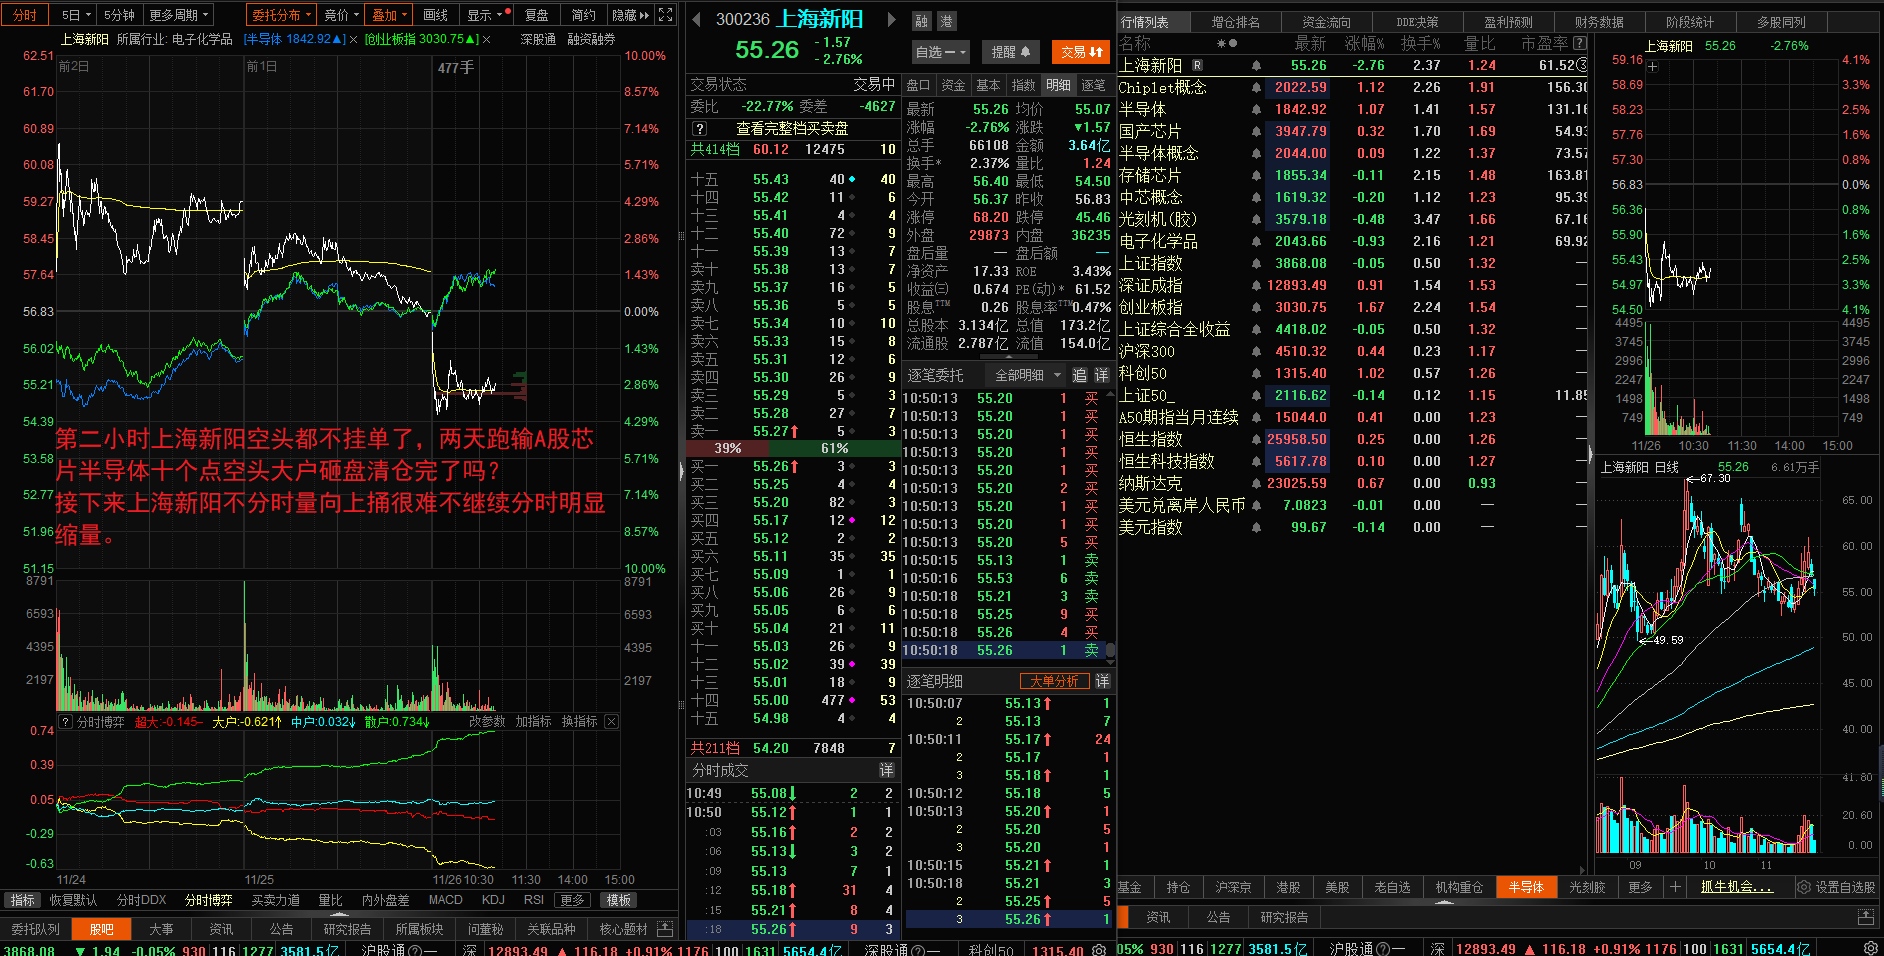Toggle full-screen chart expand icon
Screen dimensions: 1884x956
[x=666, y=15]
